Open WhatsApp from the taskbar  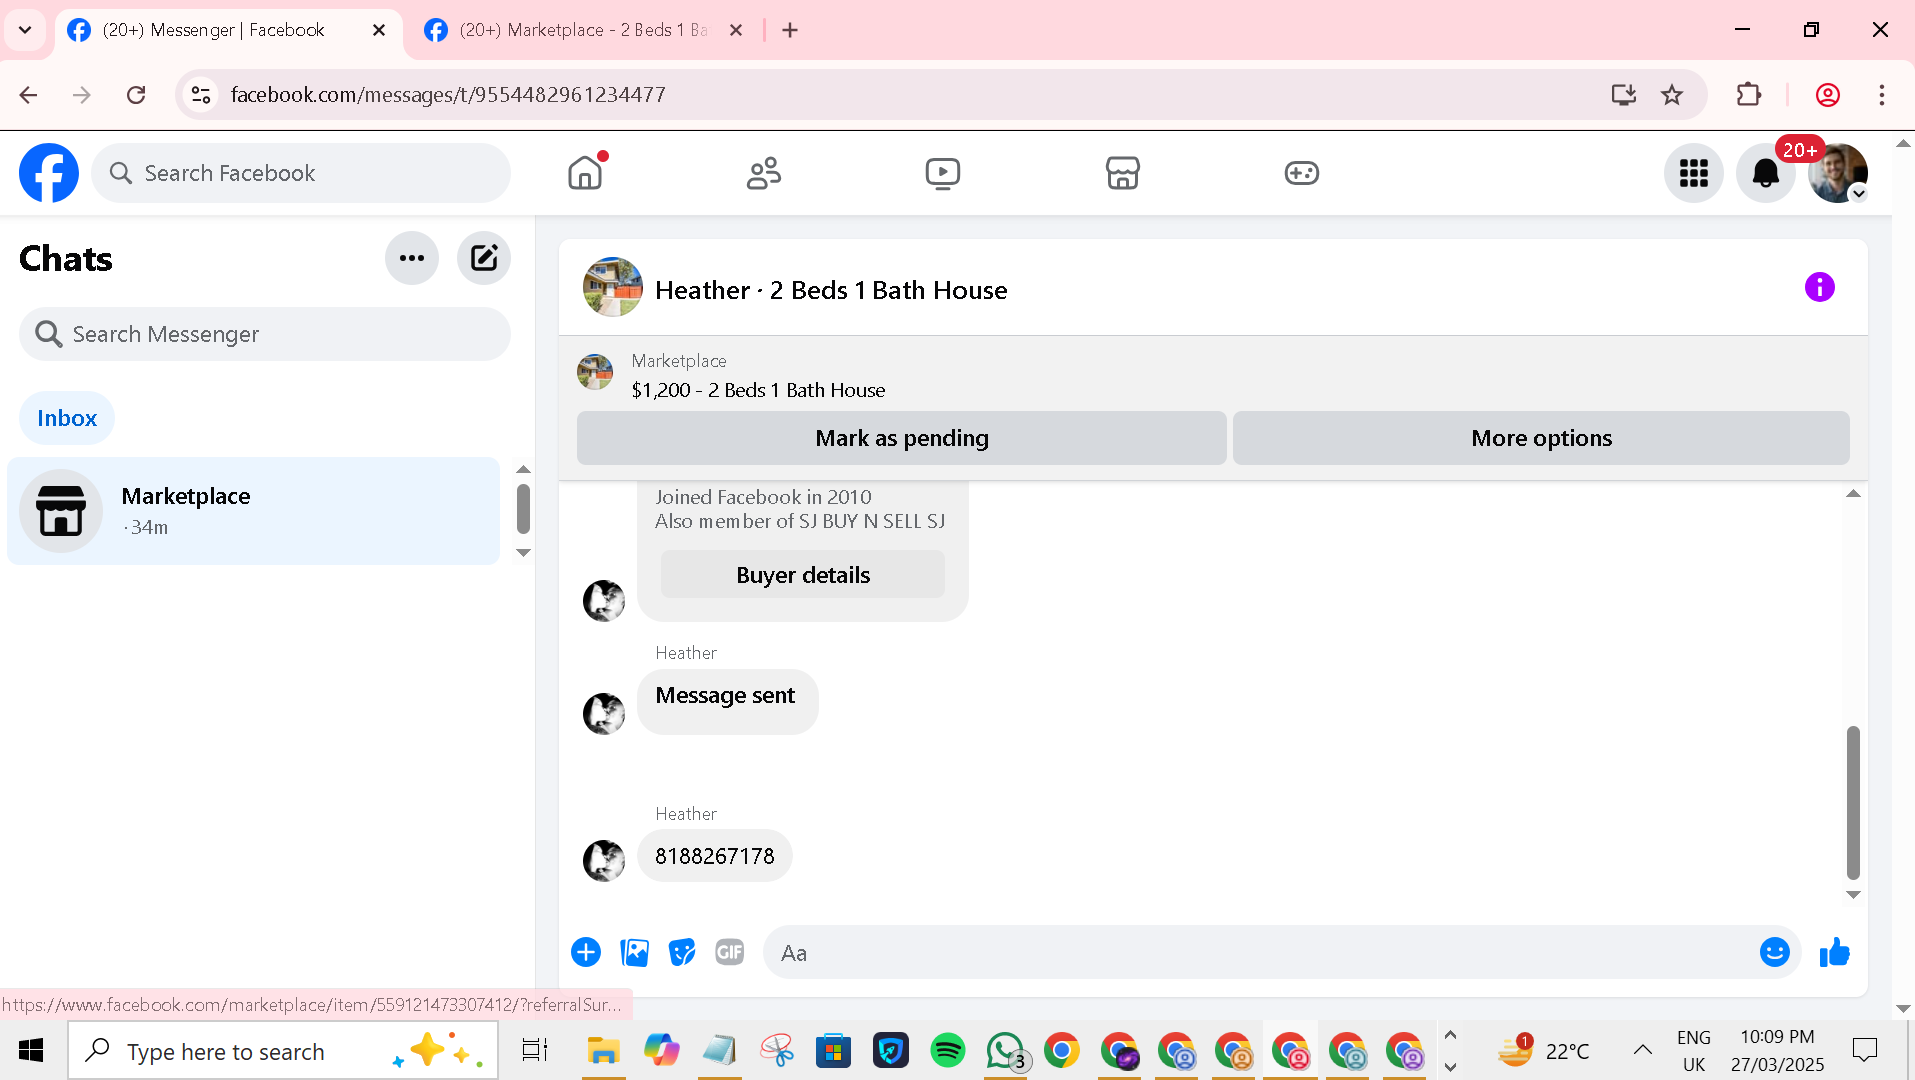coord(1005,1051)
